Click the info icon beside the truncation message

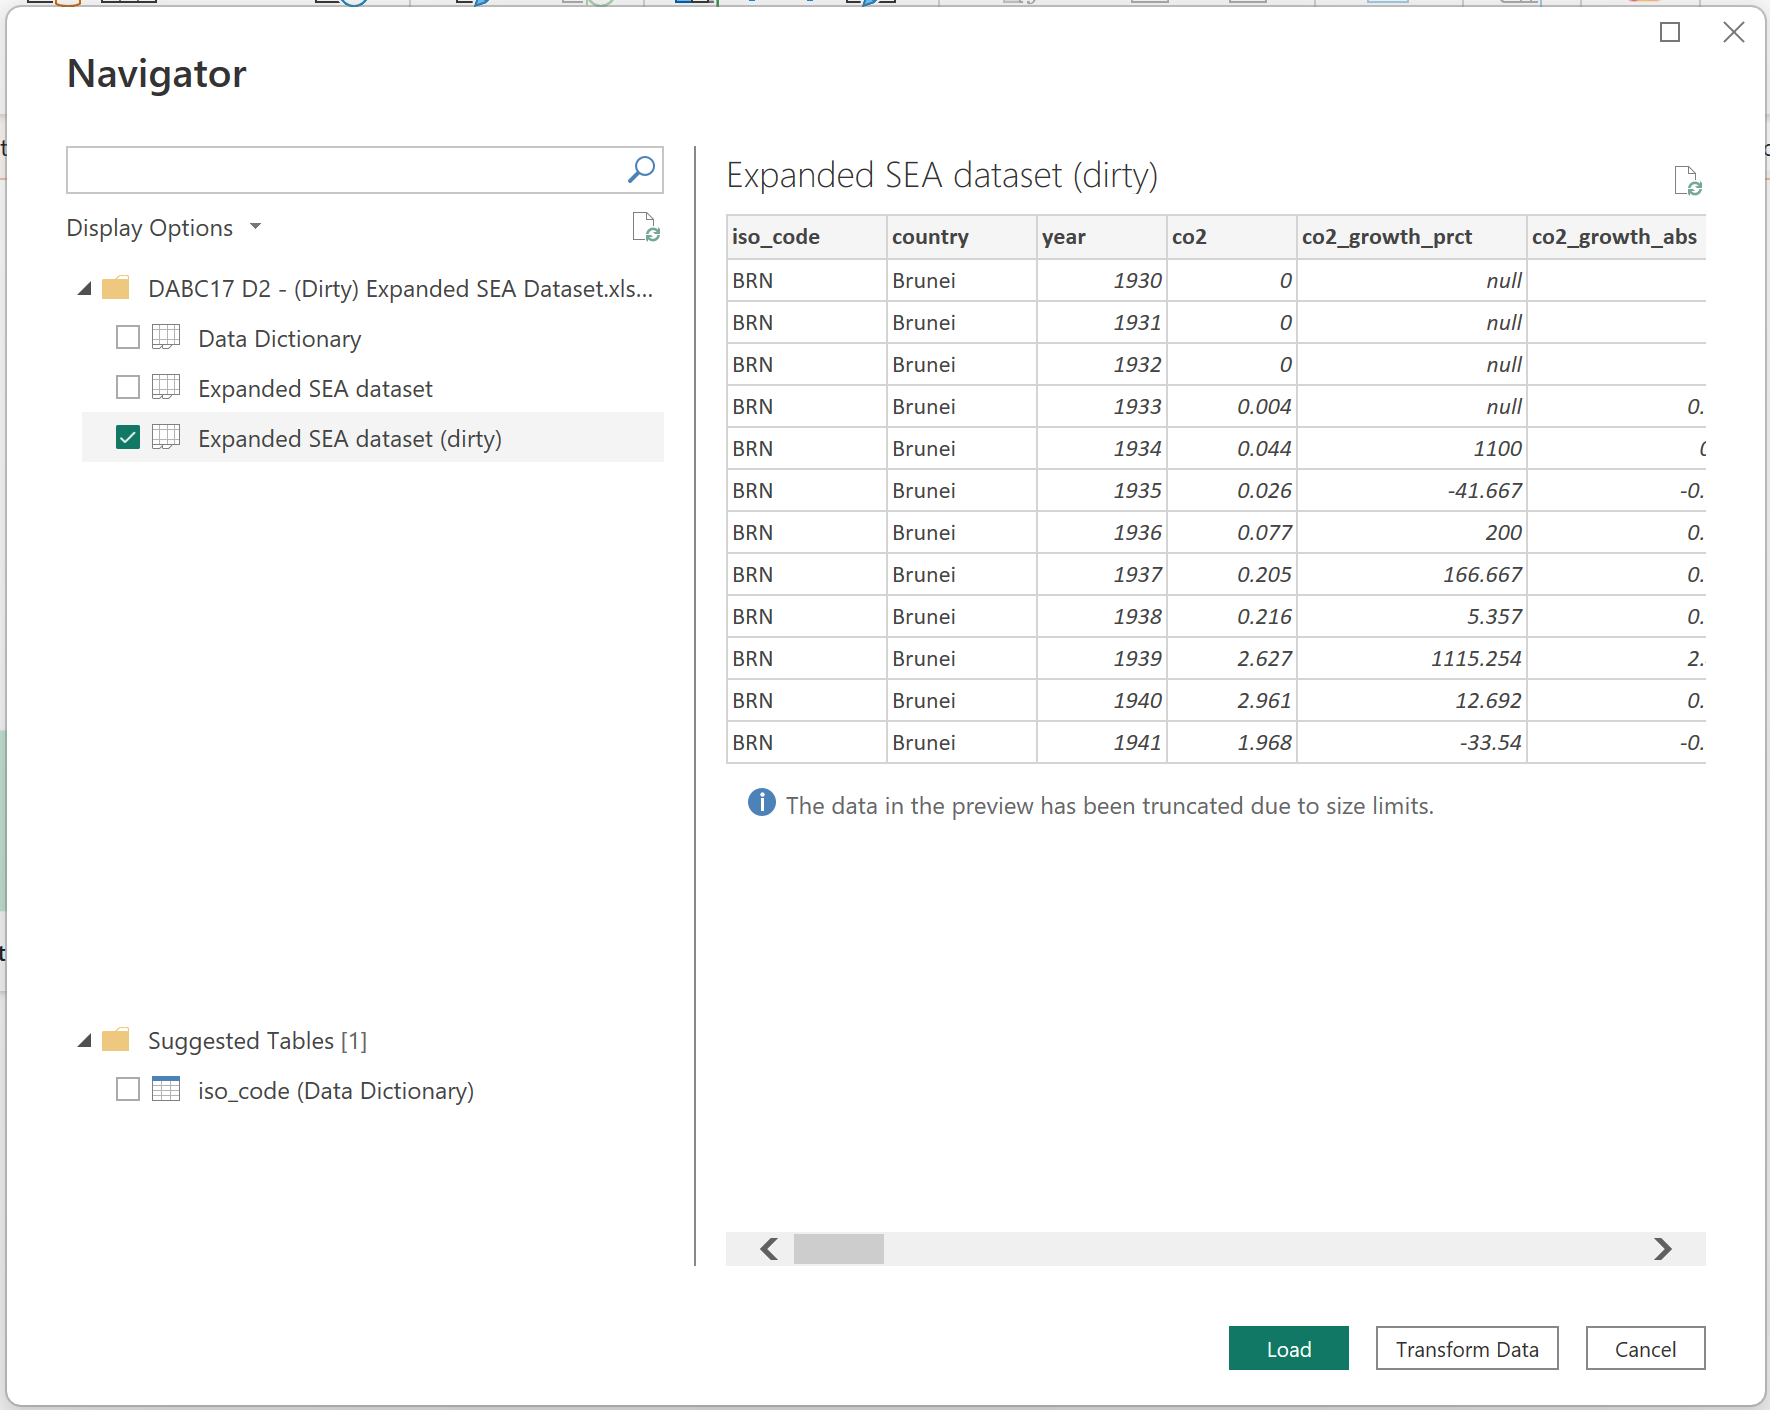761,803
